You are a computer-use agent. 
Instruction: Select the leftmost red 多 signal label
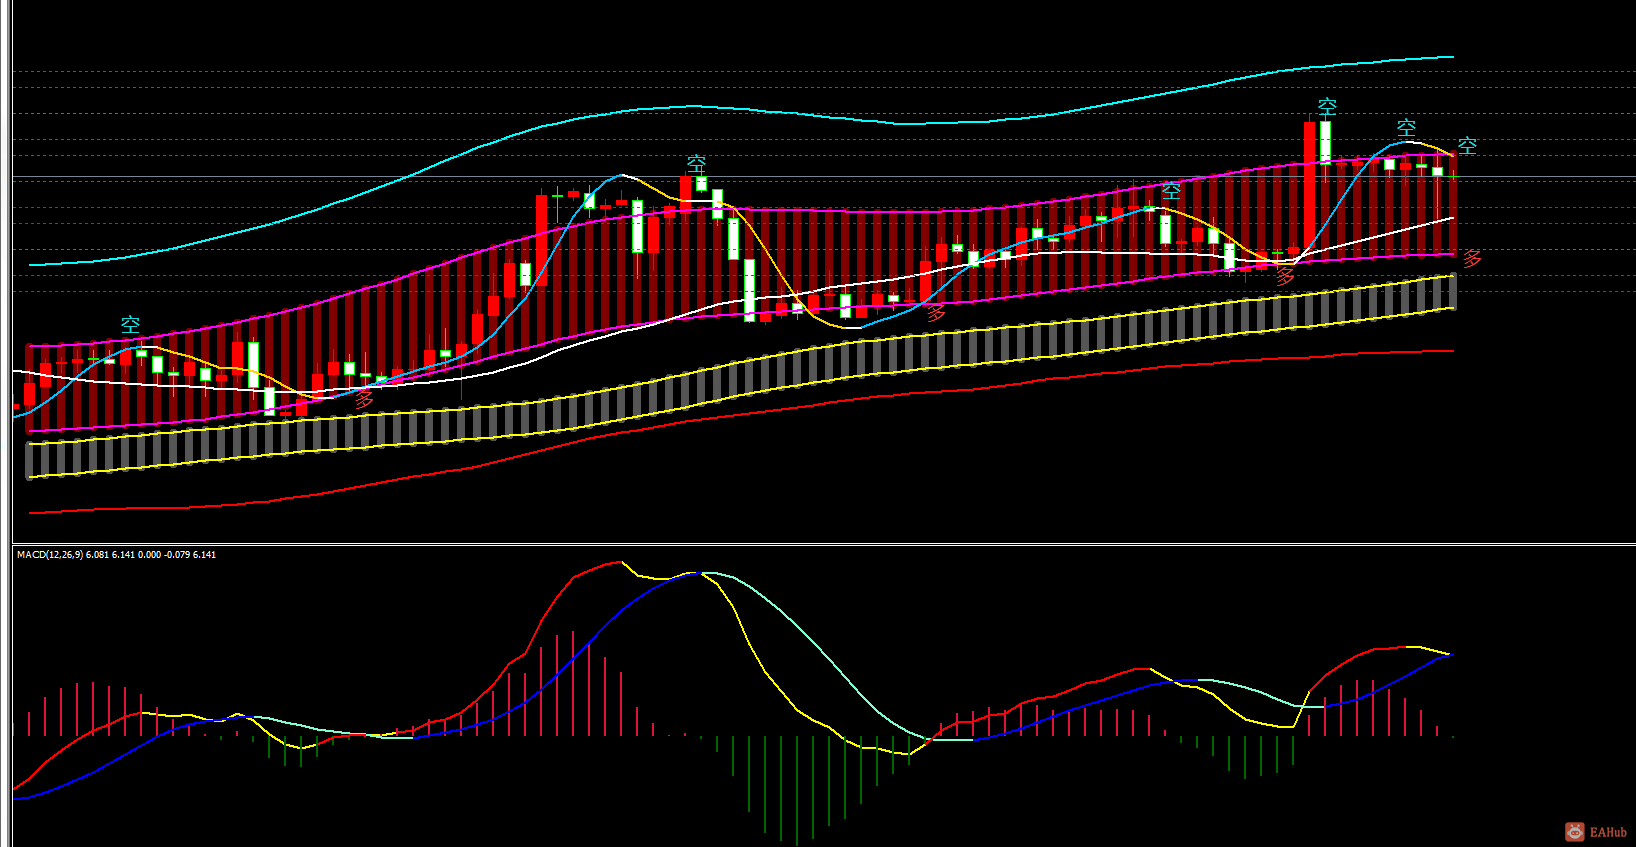[364, 399]
